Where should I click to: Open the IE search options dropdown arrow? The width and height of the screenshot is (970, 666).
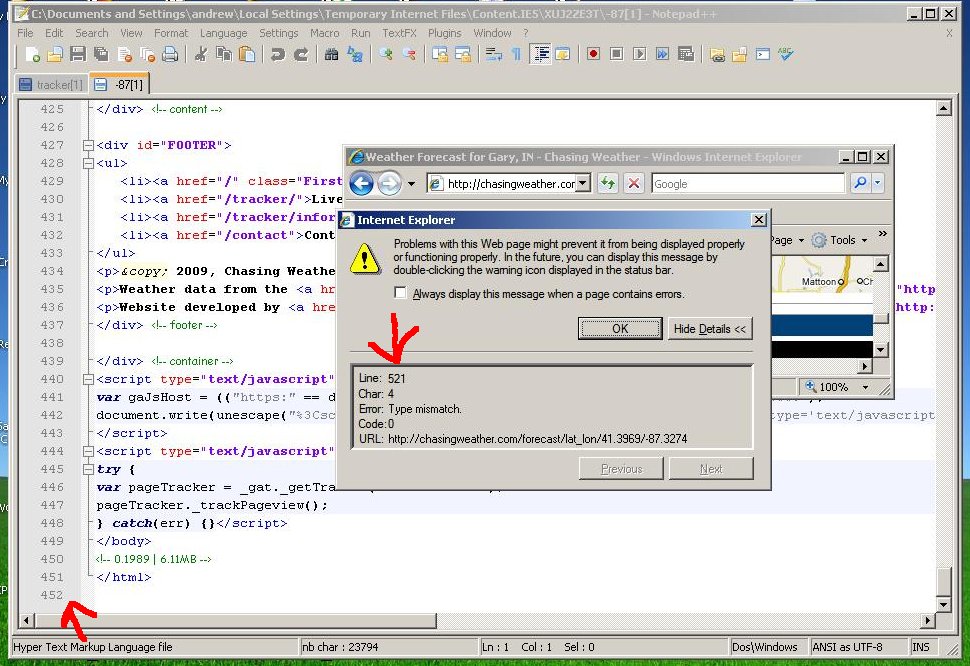877,183
